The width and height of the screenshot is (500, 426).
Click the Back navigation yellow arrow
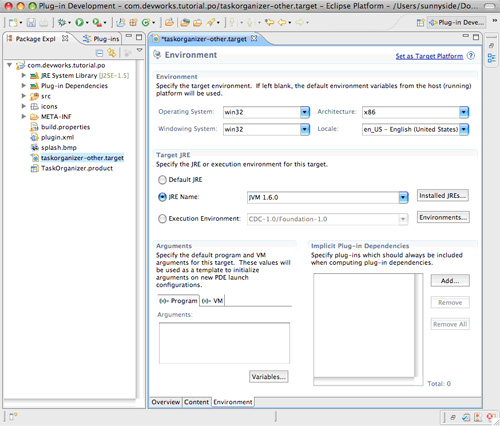pos(282,22)
